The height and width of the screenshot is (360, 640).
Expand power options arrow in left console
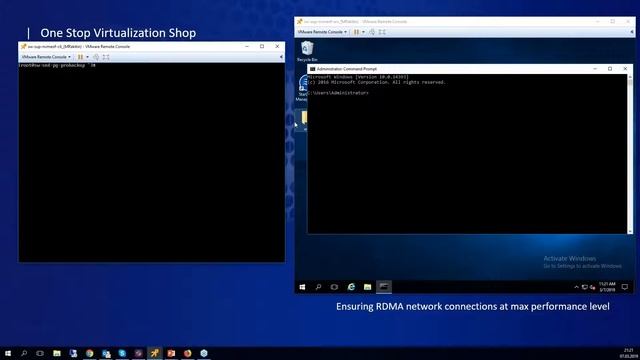87,57
